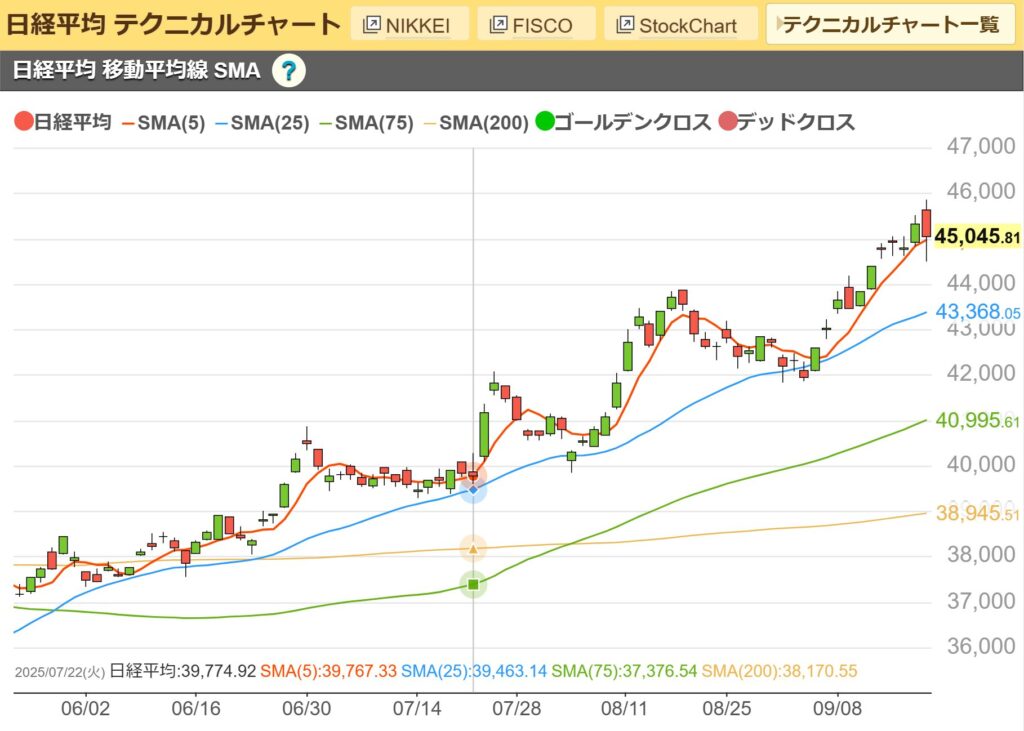Click the external link icon beside NIKKEI
1024x731 pixels.
(372, 25)
